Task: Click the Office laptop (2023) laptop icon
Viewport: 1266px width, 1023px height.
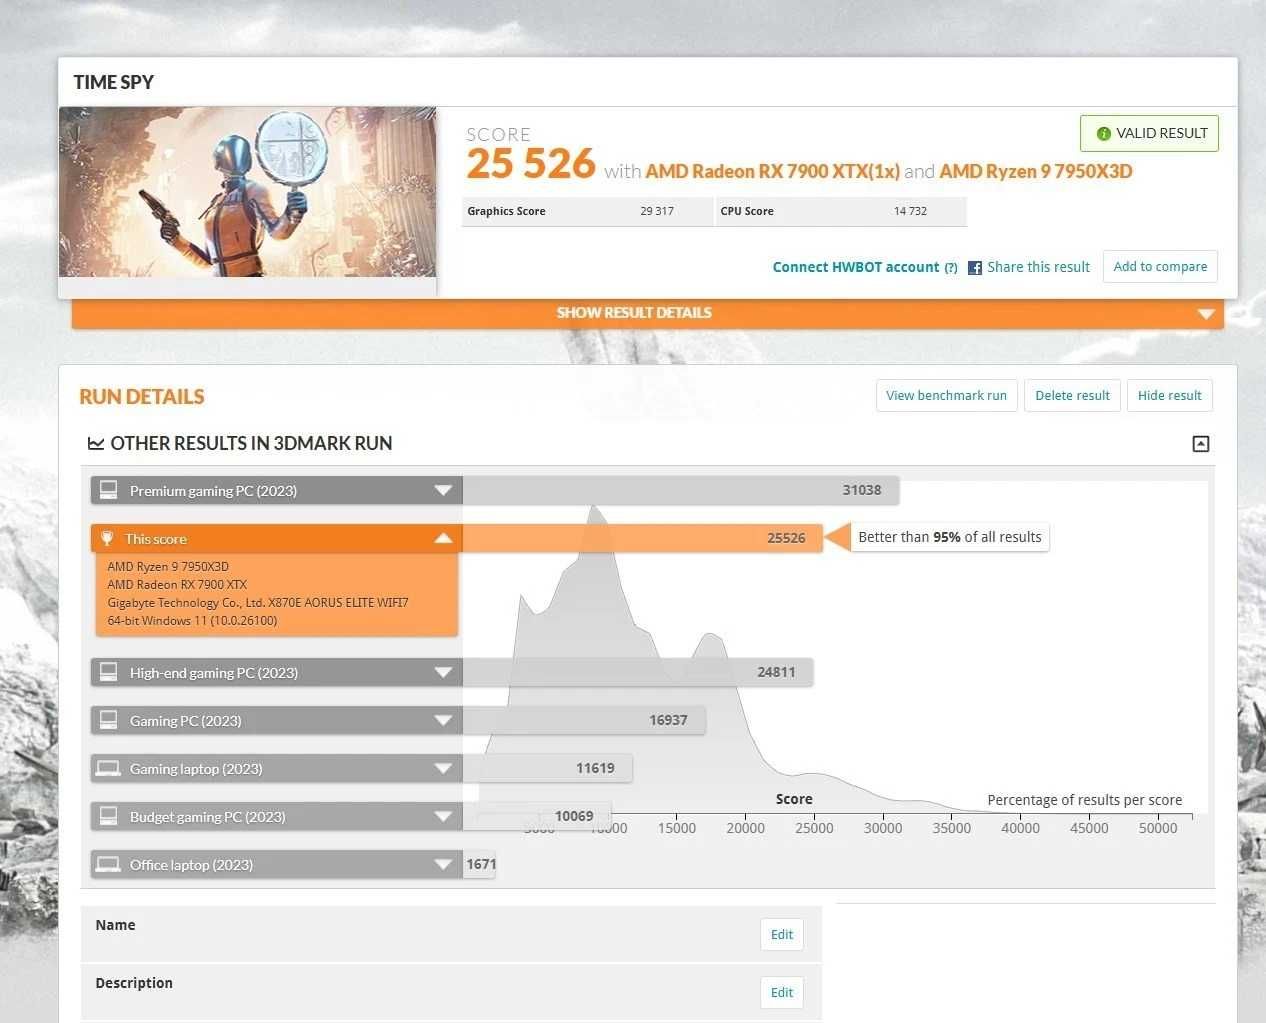Action: click(108, 864)
